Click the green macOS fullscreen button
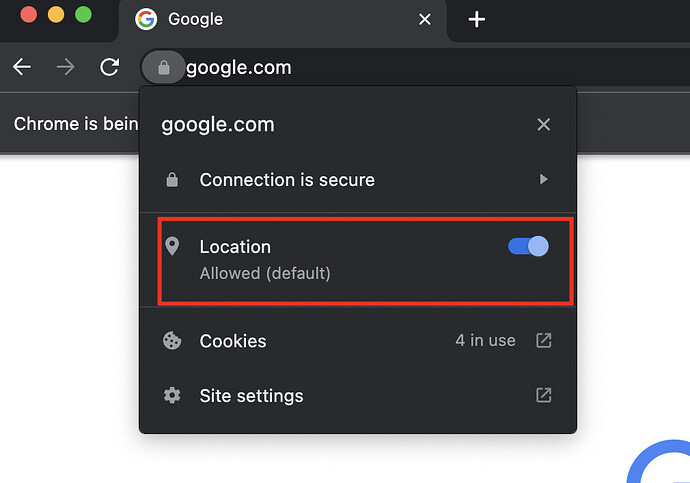The width and height of the screenshot is (690, 483). [x=83, y=15]
